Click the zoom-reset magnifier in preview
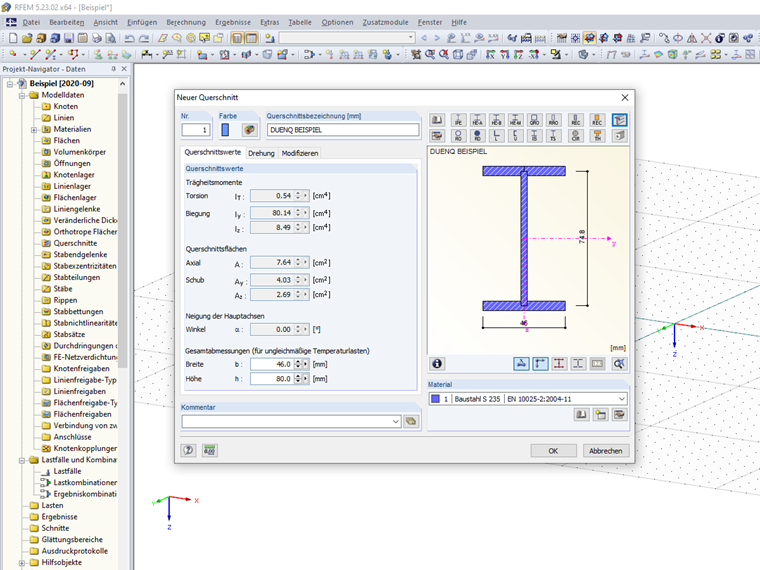Screen dimensions: 760x570 [x=619, y=364]
